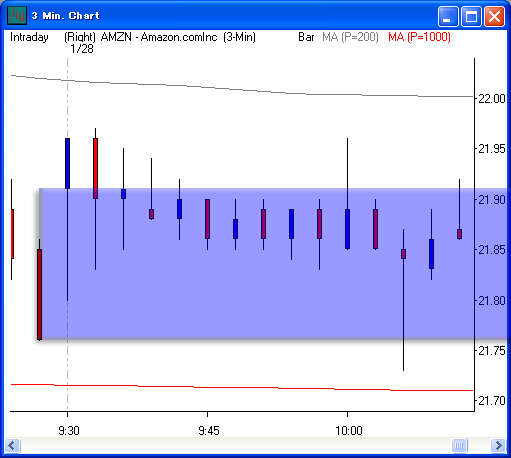Click the 9:30 time axis marker
Image resolution: width=511 pixels, height=458 pixels.
(69, 431)
